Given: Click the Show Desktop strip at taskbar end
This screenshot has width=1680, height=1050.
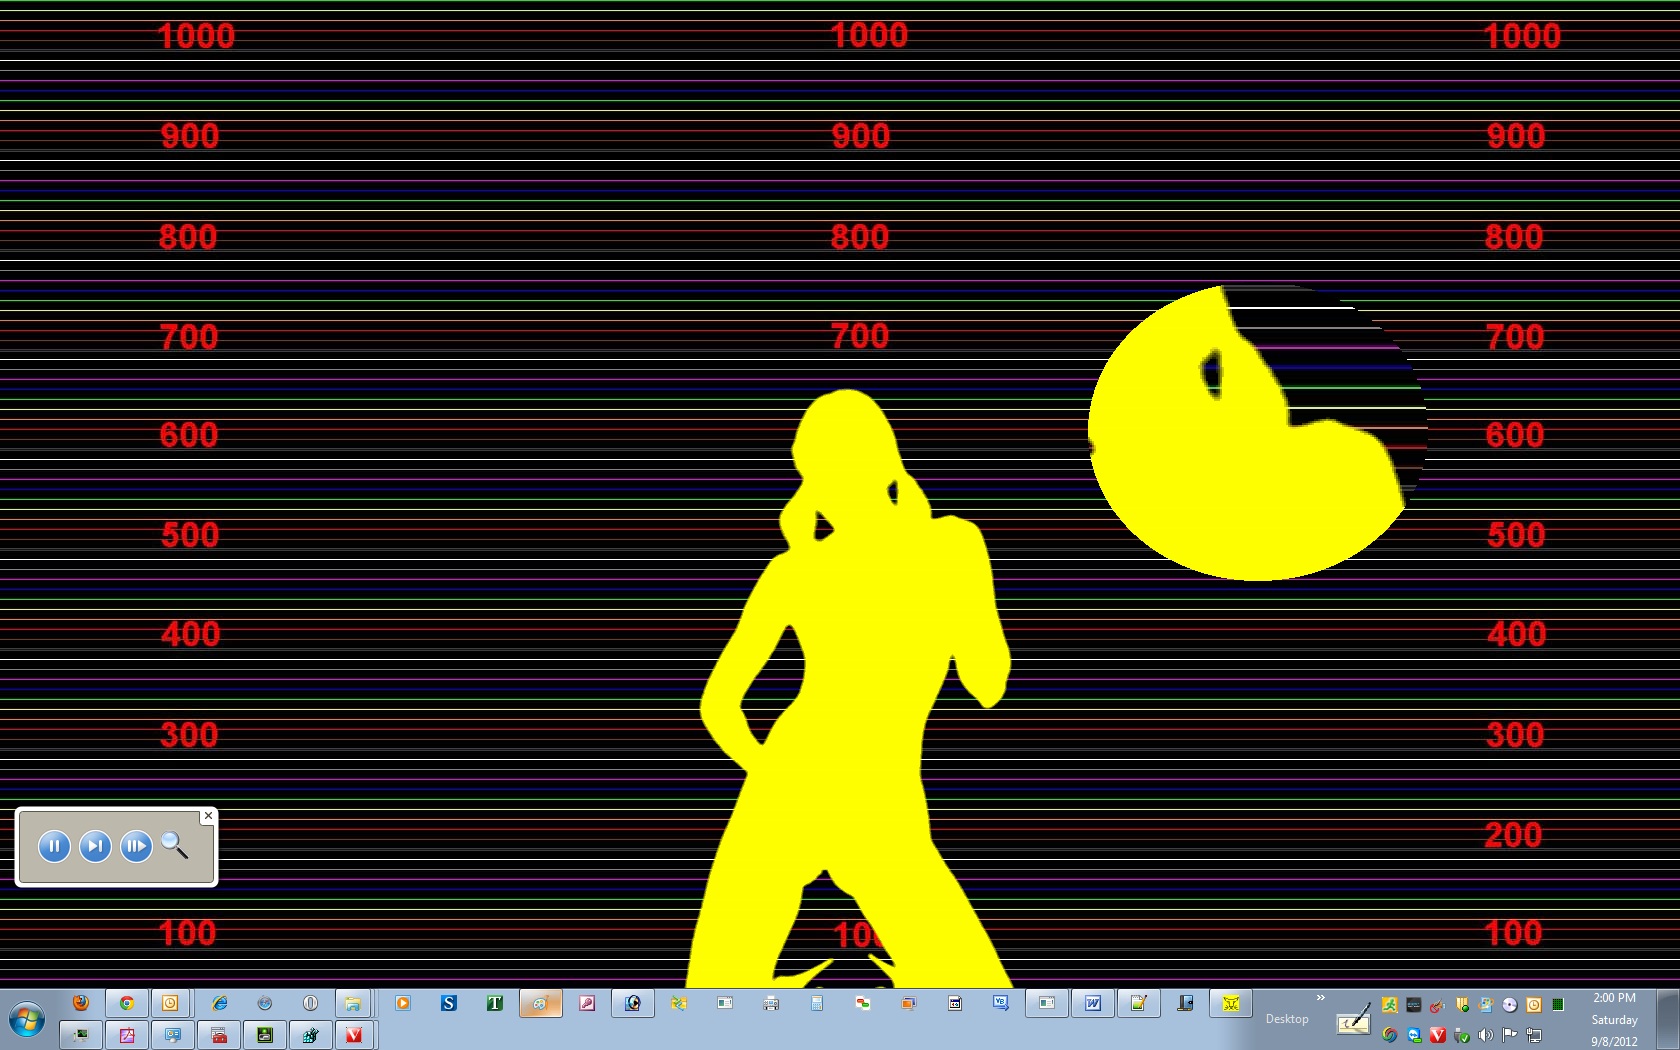Looking at the screenshot, I should coord(1668,1019).
